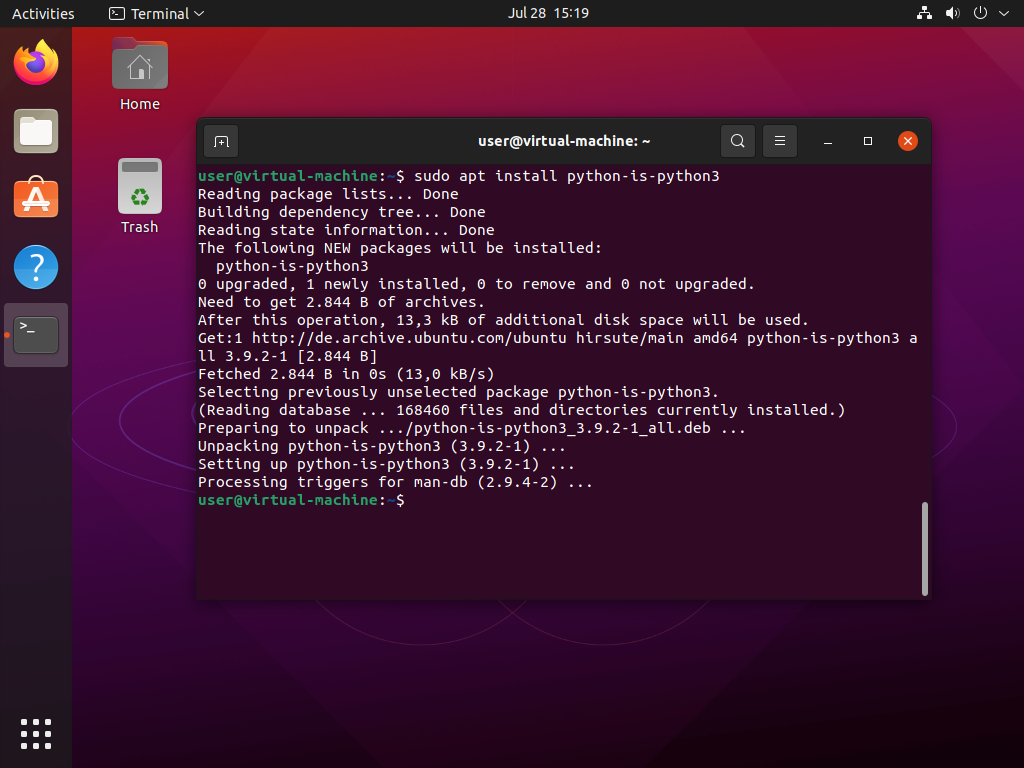Image resolution: width=1024 pixels, height=768 pixels.
Task: Expand the system menu arrow
Action: (1003, 13)
